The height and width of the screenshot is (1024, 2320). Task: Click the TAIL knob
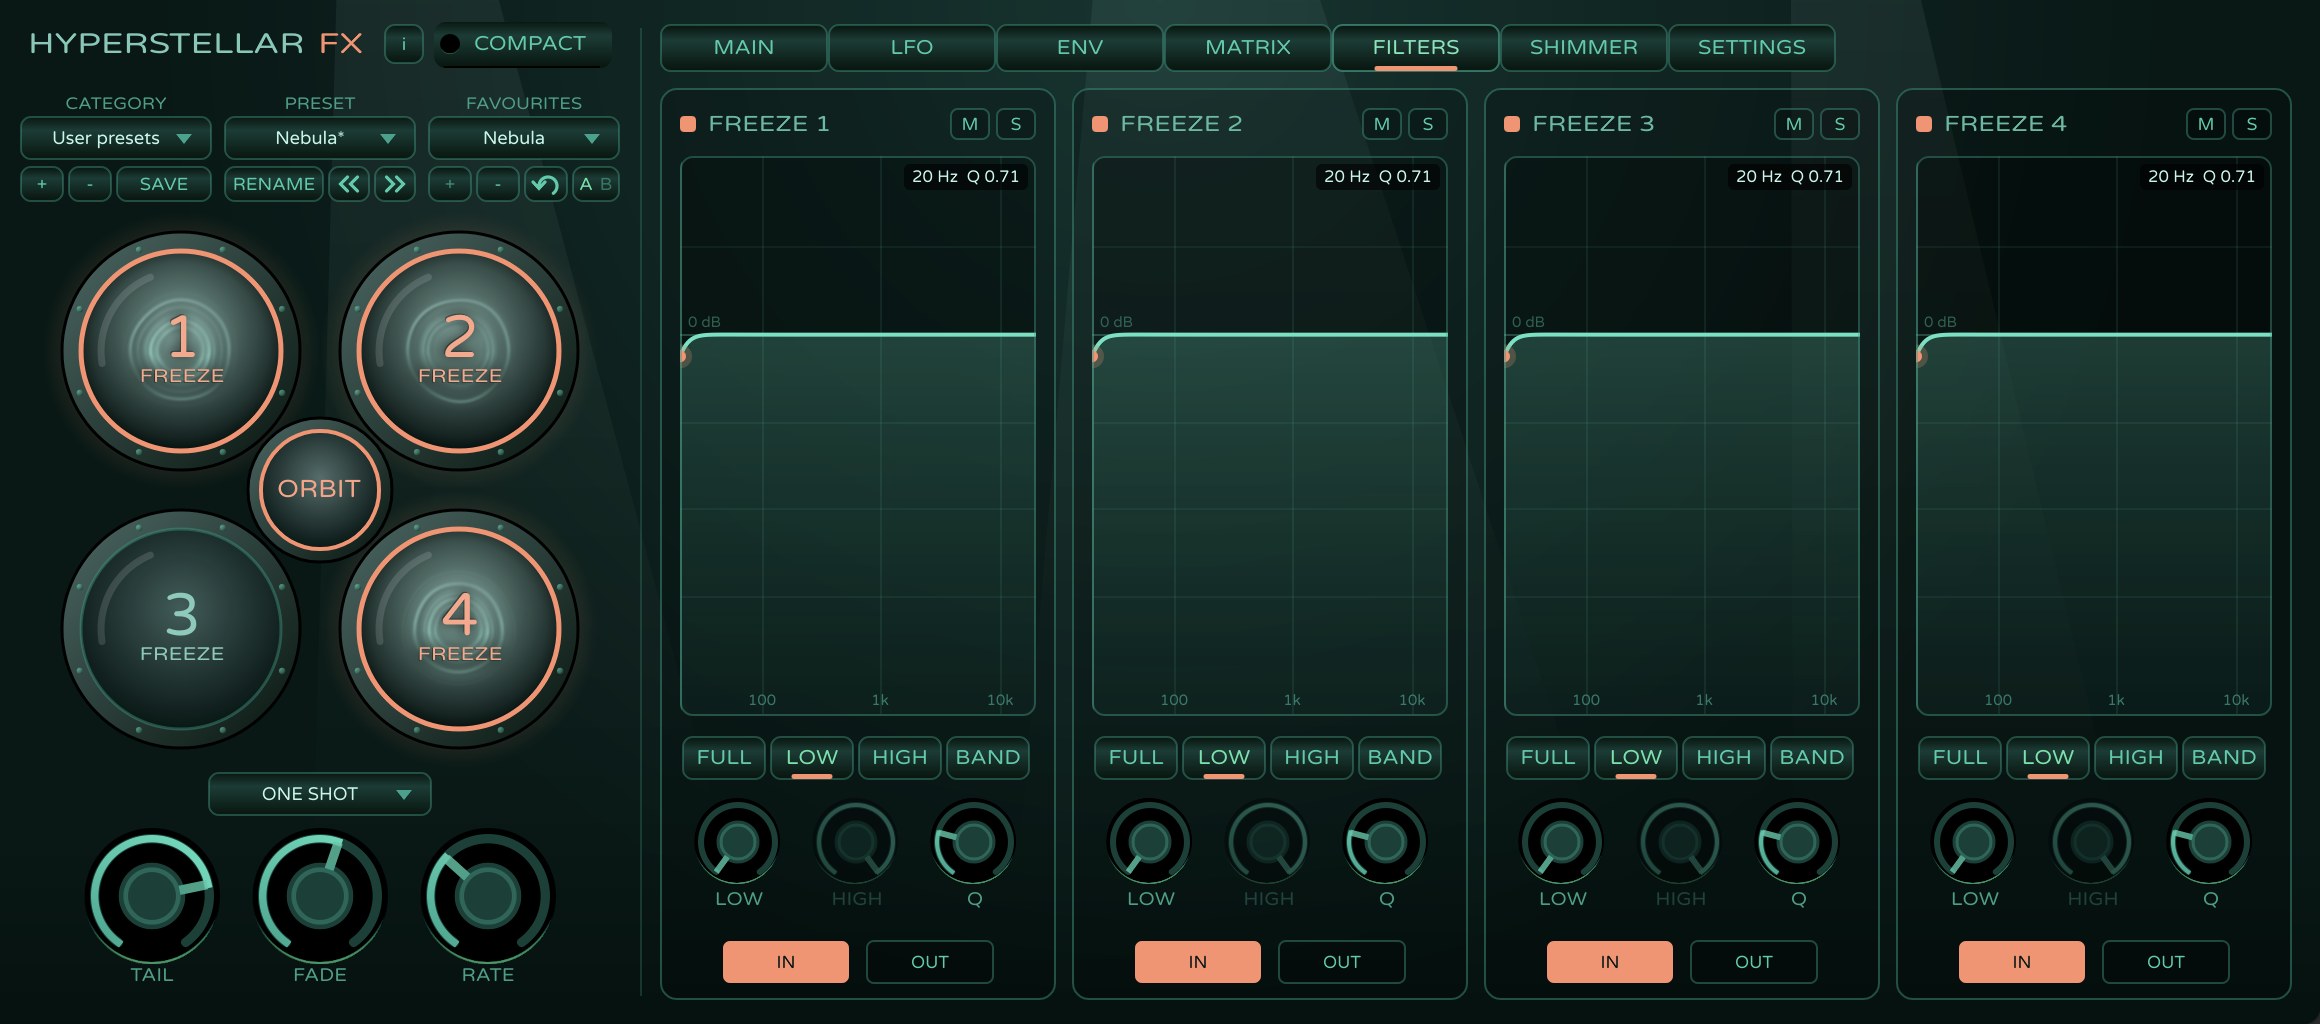[152, 896]
